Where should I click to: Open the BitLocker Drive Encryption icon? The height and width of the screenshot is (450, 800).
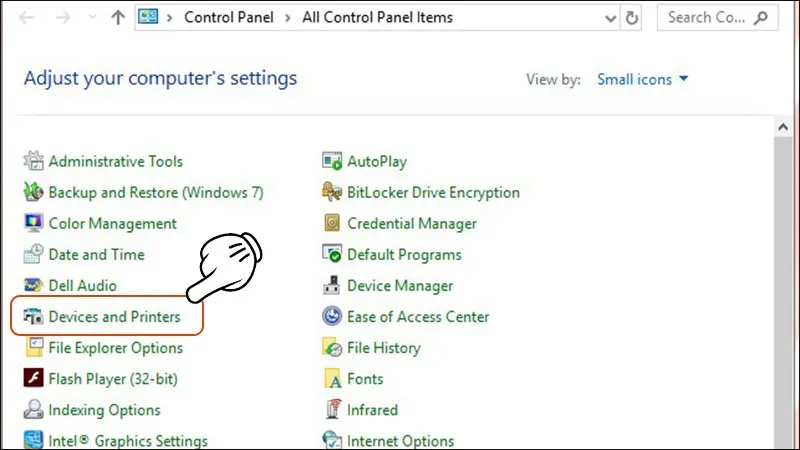(x=332, y=192)
